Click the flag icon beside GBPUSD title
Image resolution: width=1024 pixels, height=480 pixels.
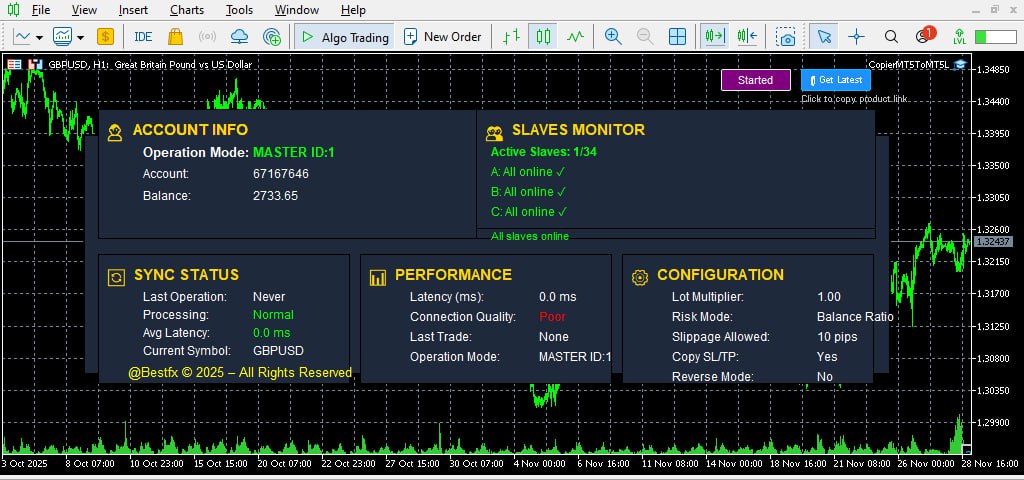click(x=14, y=65)
